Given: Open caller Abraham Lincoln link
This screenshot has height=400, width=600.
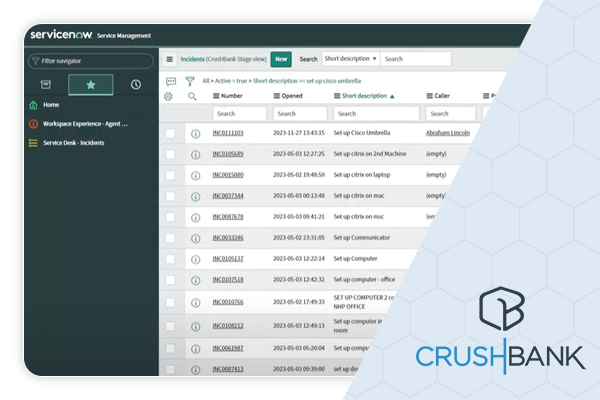Looking at the screenshot, I should pyautogui.click(x=448, y=133).
